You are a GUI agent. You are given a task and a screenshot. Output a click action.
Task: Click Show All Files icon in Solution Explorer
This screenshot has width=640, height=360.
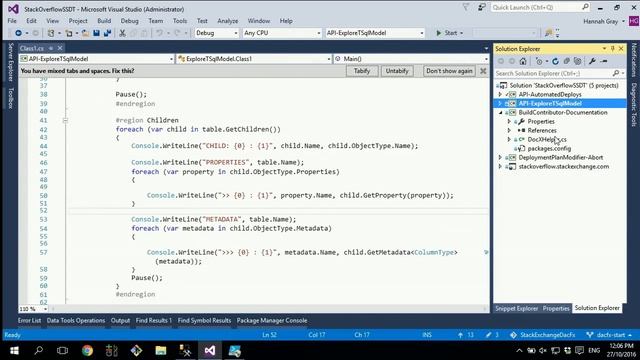(x=577, y=61)
